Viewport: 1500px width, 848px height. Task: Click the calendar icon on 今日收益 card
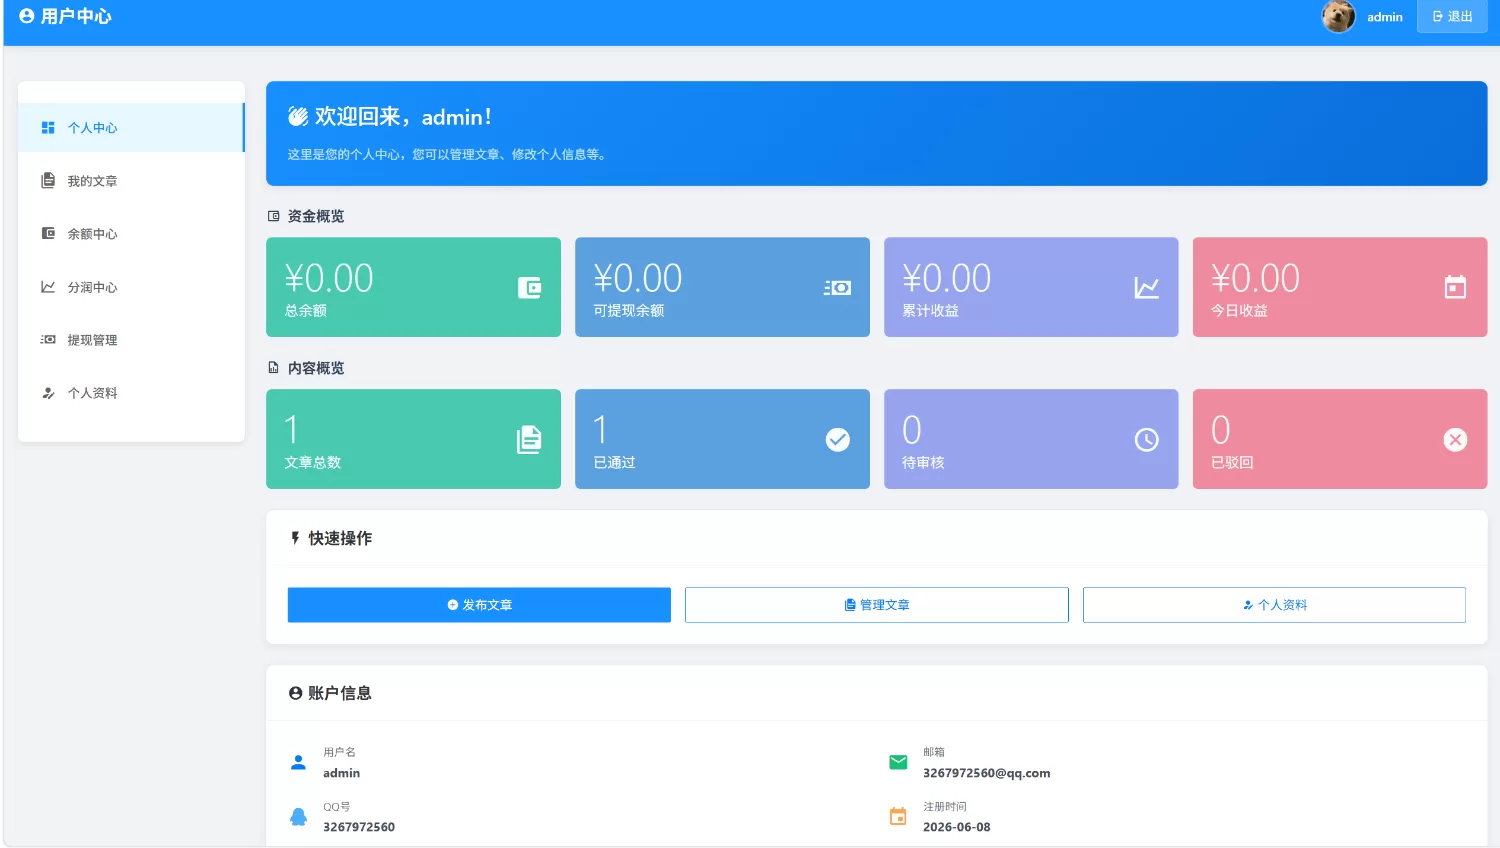click(x=1456, y=288)
